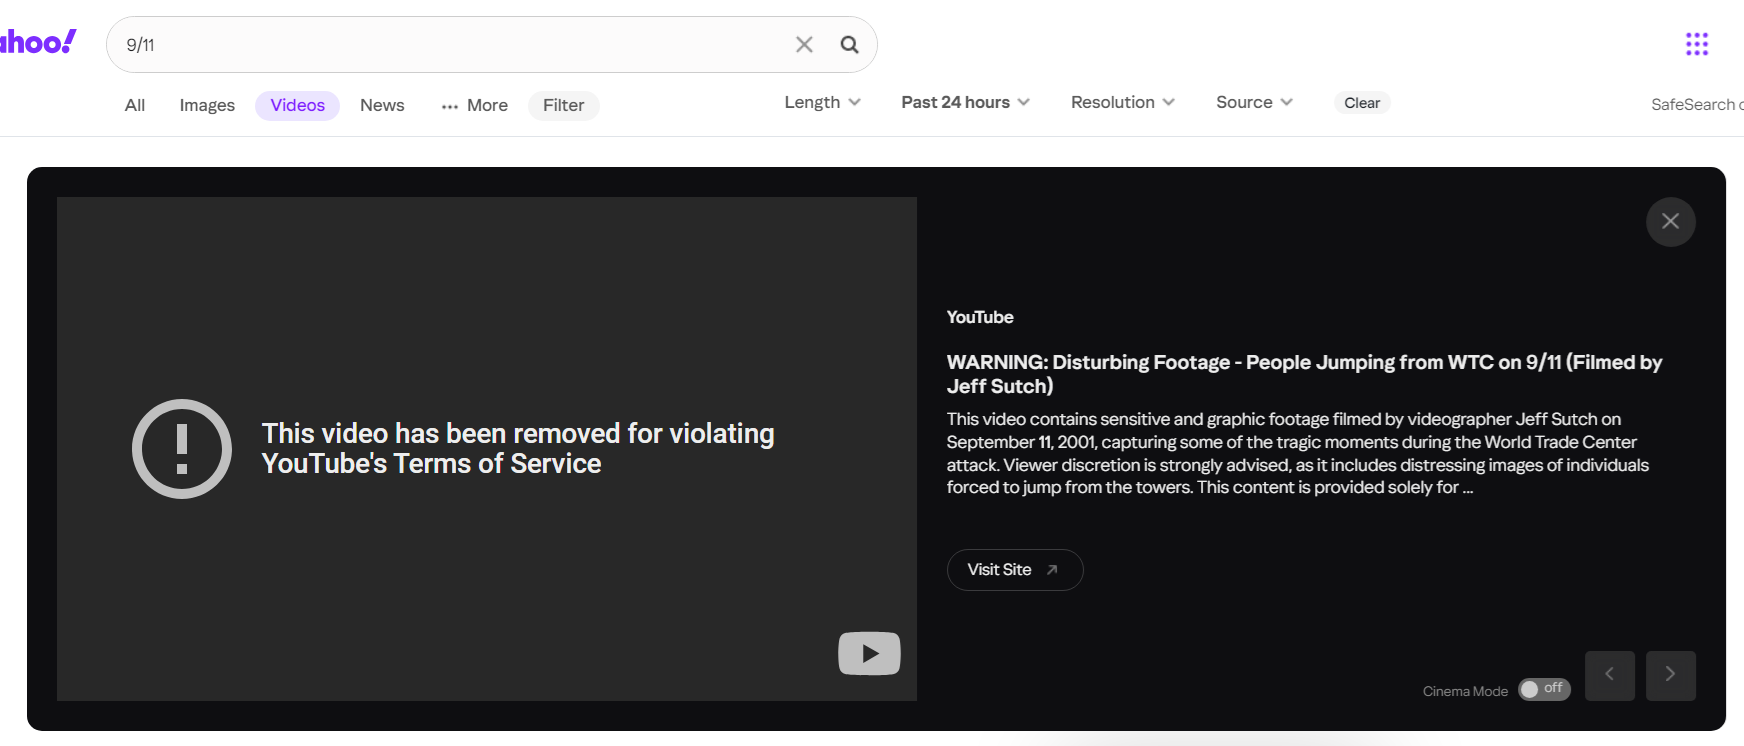The width and height of the screenshot is (1744, 746).
Task: Expand the Length filter dropdown
Action: tap(822, 102)
